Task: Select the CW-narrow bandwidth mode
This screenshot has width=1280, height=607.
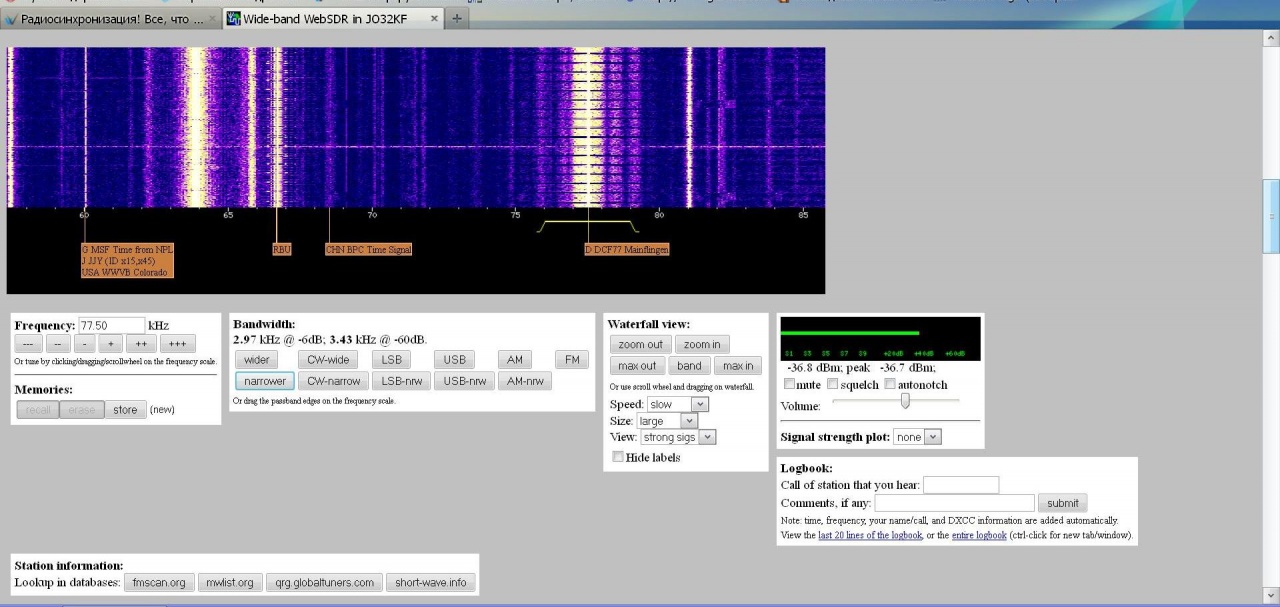Action: pos(333,381)
